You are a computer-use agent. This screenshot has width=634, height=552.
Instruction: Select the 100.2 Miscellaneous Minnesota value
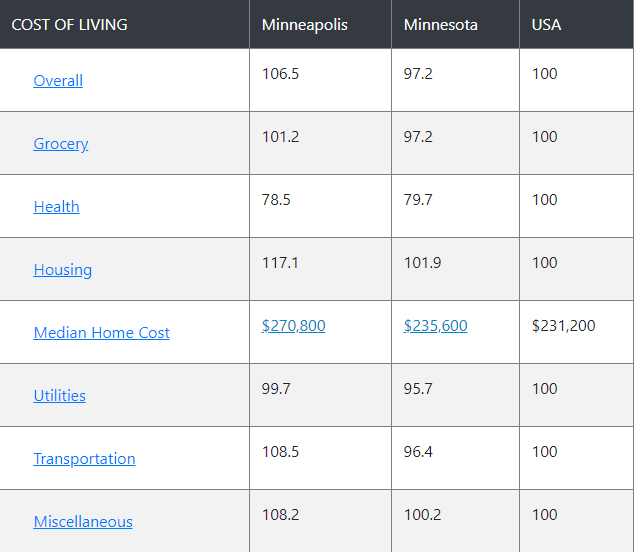[x=423, y=515]
